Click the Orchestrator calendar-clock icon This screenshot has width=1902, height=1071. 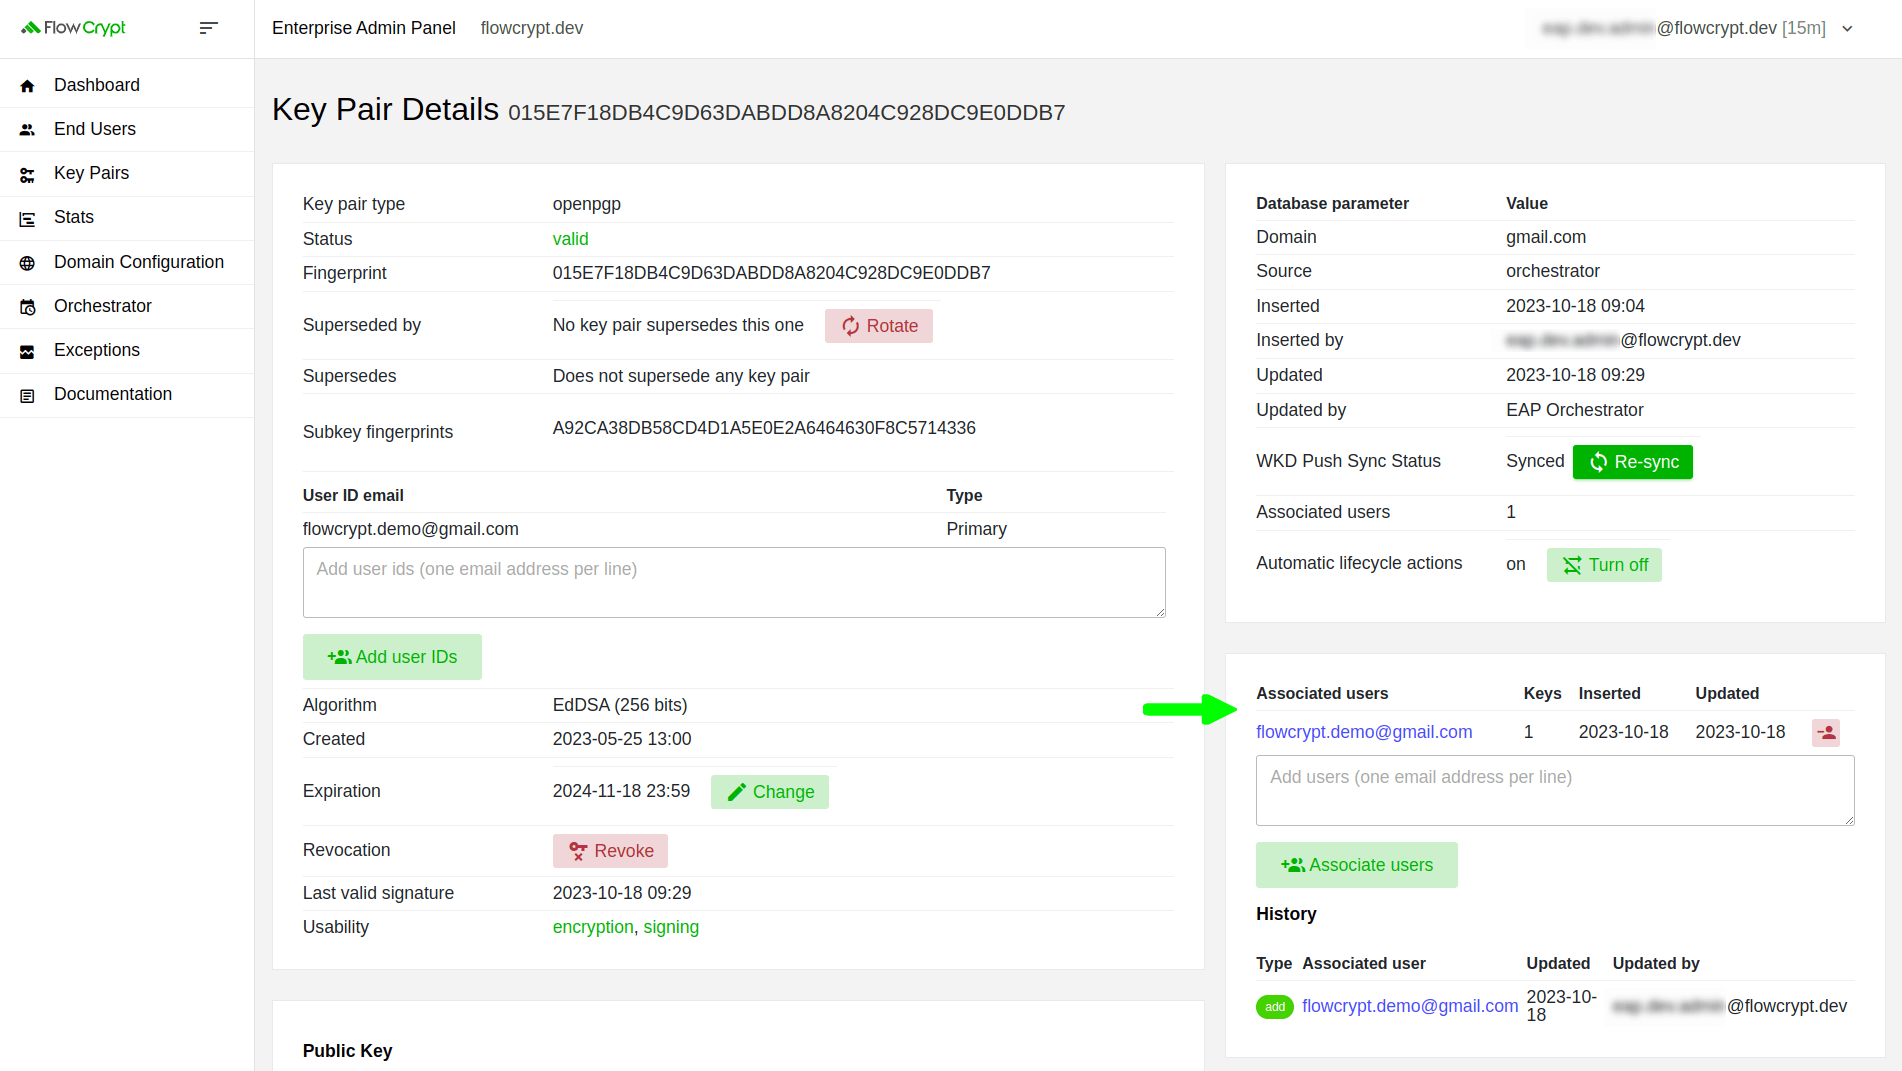pos(27,307)
